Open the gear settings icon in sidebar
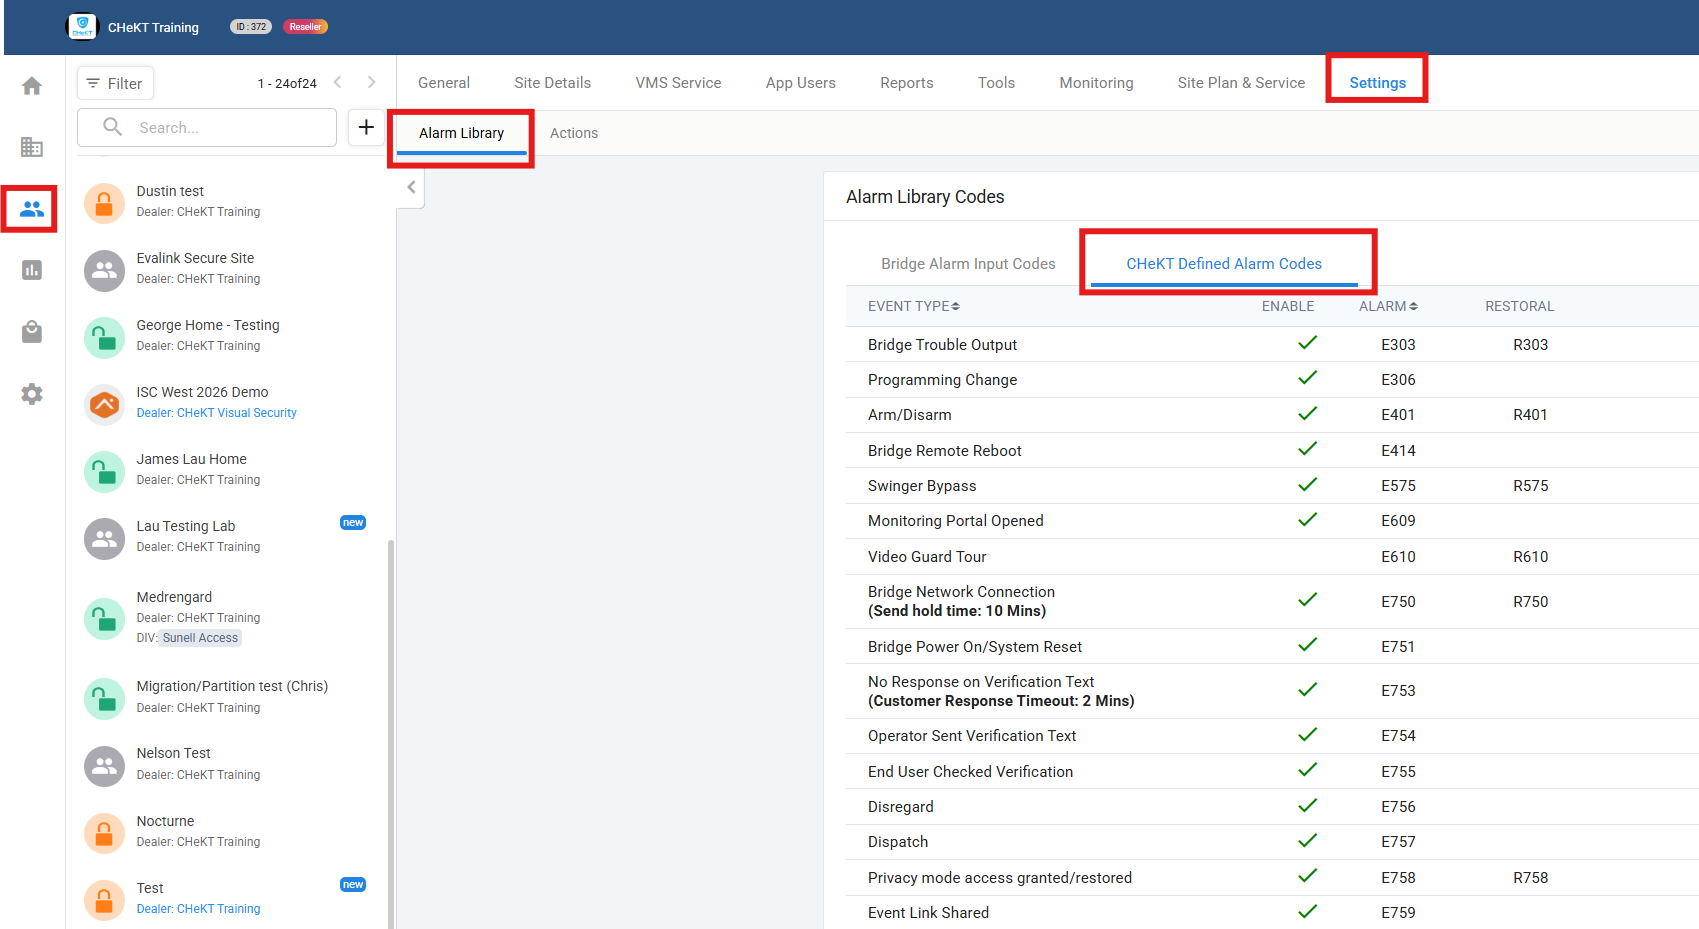Image resolution: width=1699 pixels, height=929 pixels. click(x=32, y=394)
